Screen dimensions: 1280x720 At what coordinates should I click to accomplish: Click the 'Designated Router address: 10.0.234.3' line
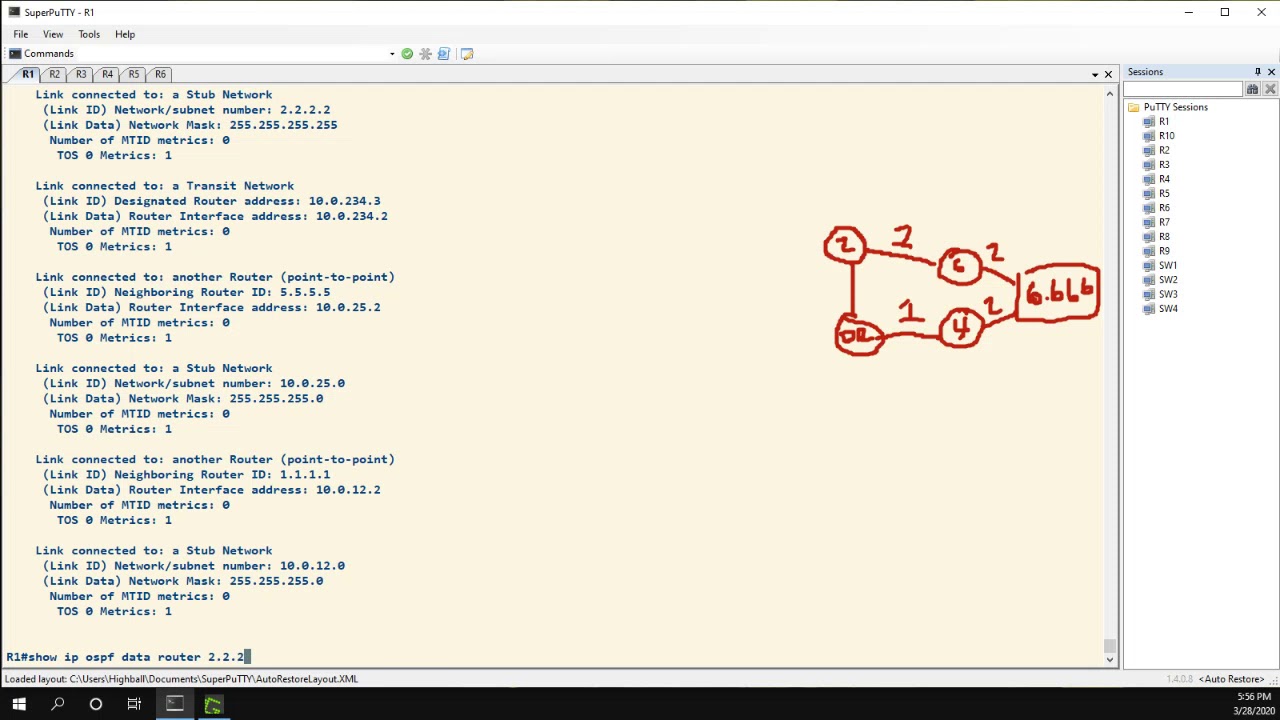[x=211, y=201]
